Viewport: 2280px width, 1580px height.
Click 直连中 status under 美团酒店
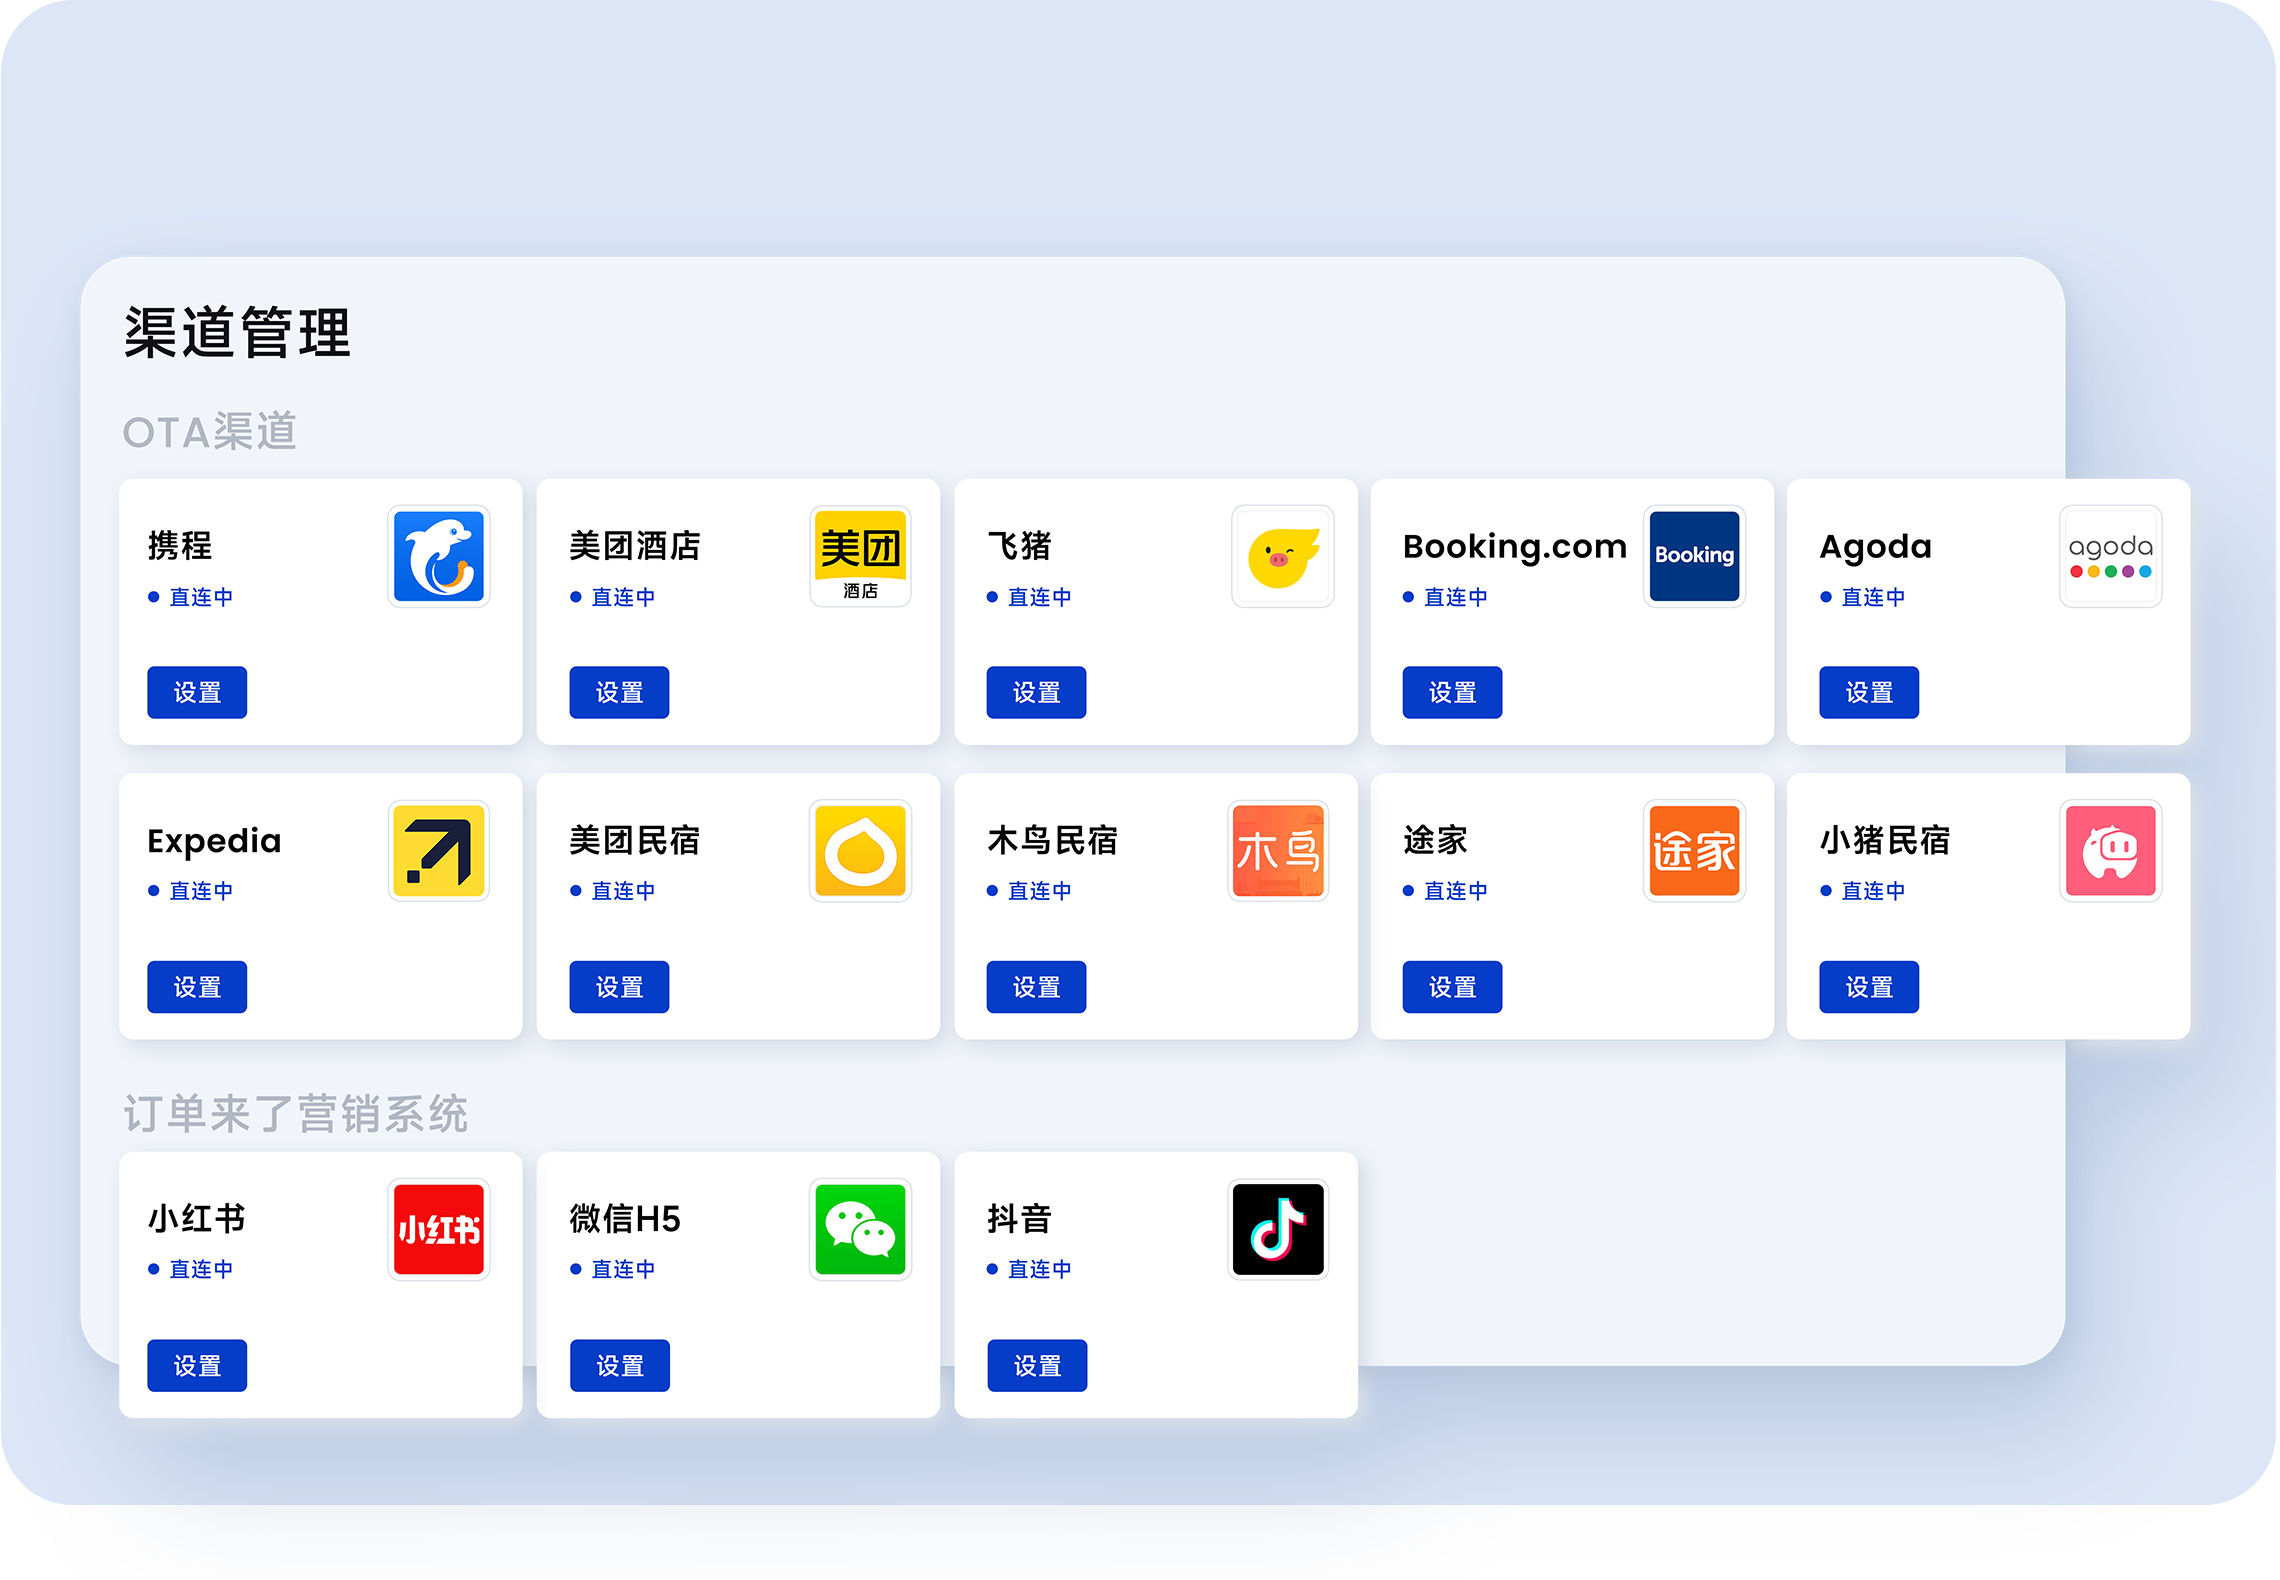click(613, 597)
